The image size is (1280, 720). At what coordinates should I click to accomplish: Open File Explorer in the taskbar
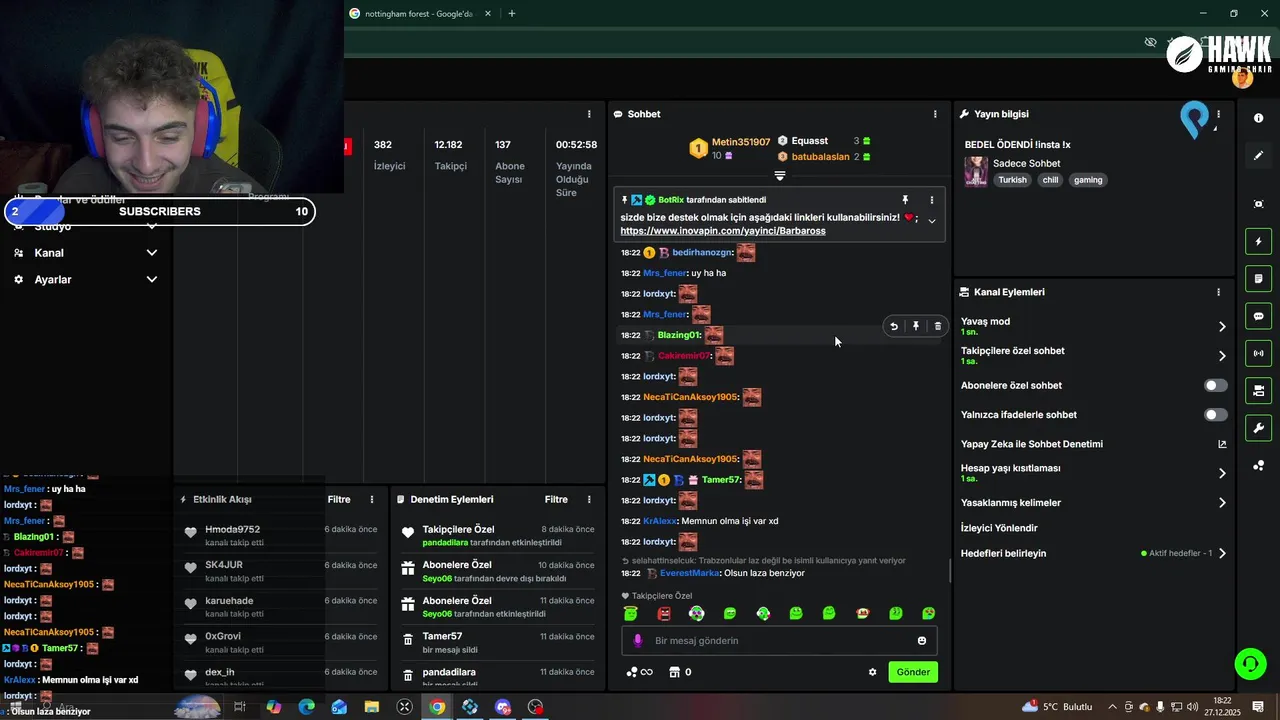372,707
